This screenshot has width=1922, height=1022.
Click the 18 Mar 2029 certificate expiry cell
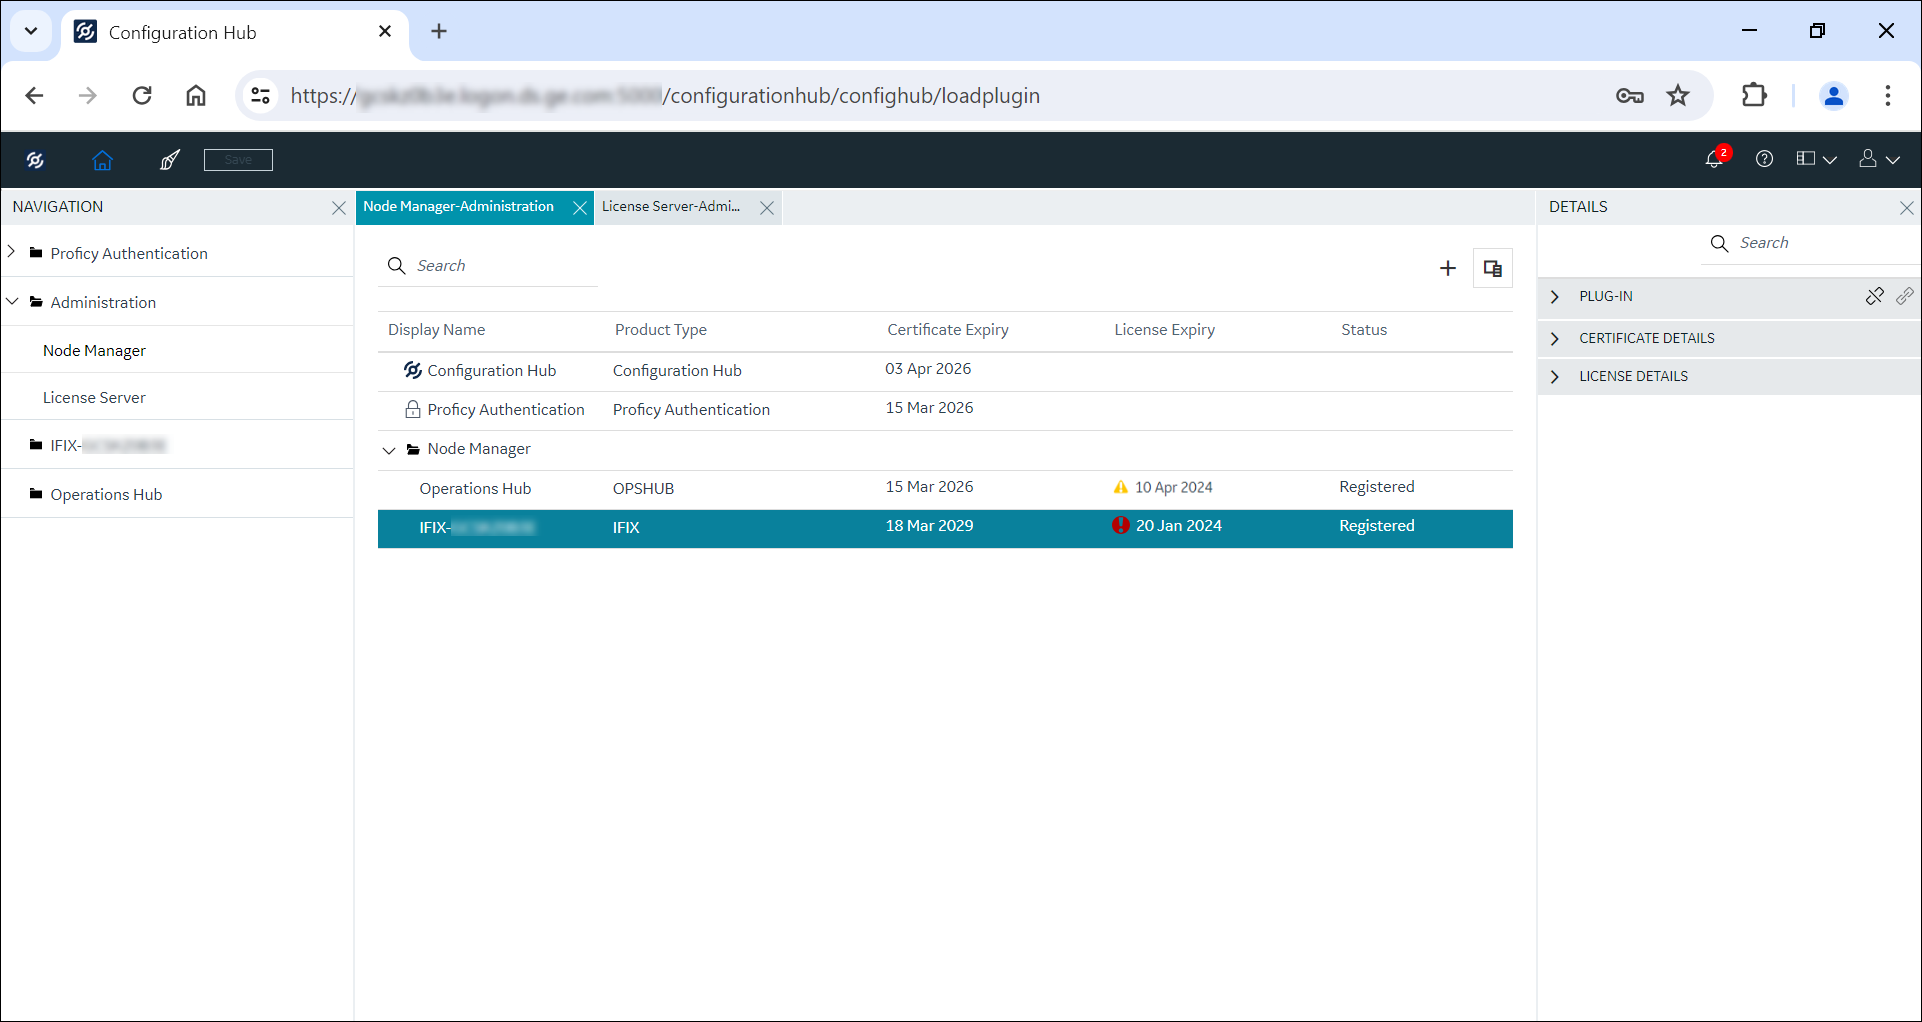(x=929, y=526)
